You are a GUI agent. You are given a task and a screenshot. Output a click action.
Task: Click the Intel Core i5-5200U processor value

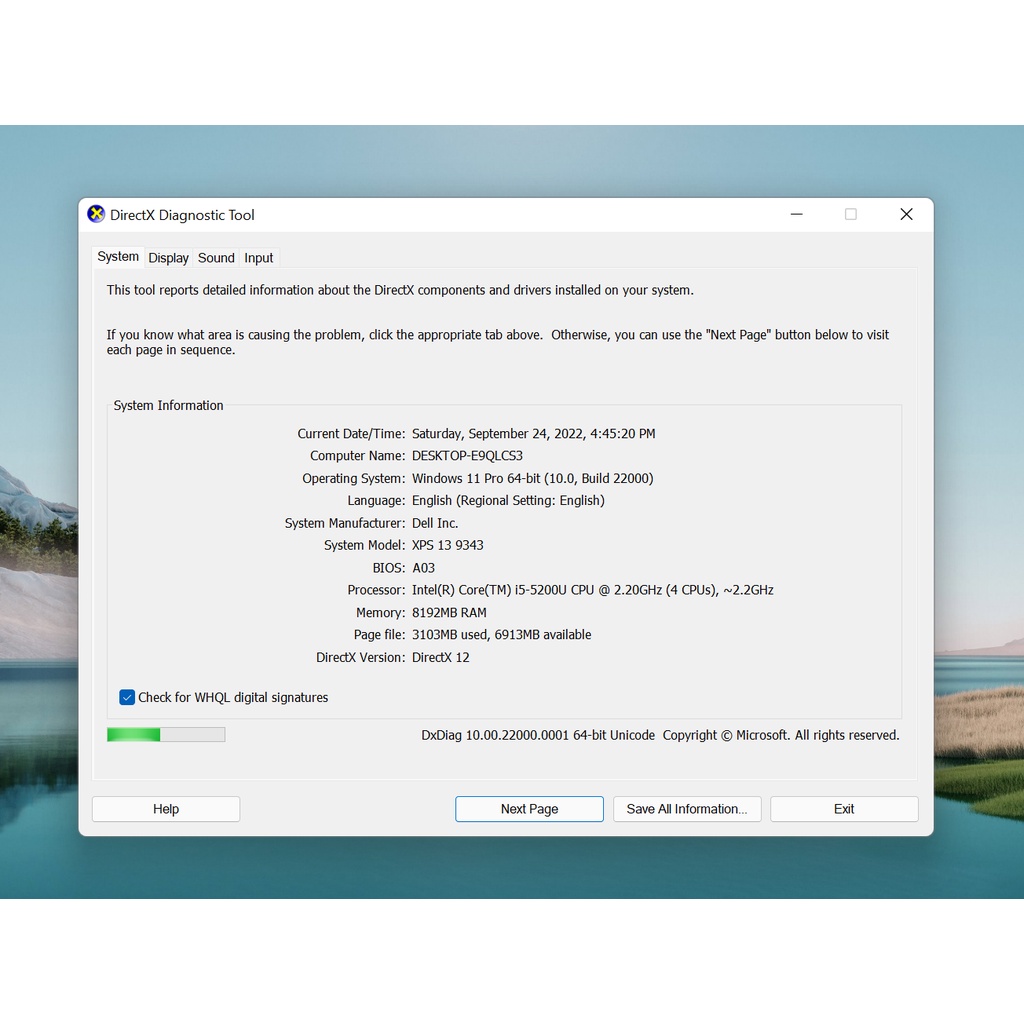coord(593,590)
